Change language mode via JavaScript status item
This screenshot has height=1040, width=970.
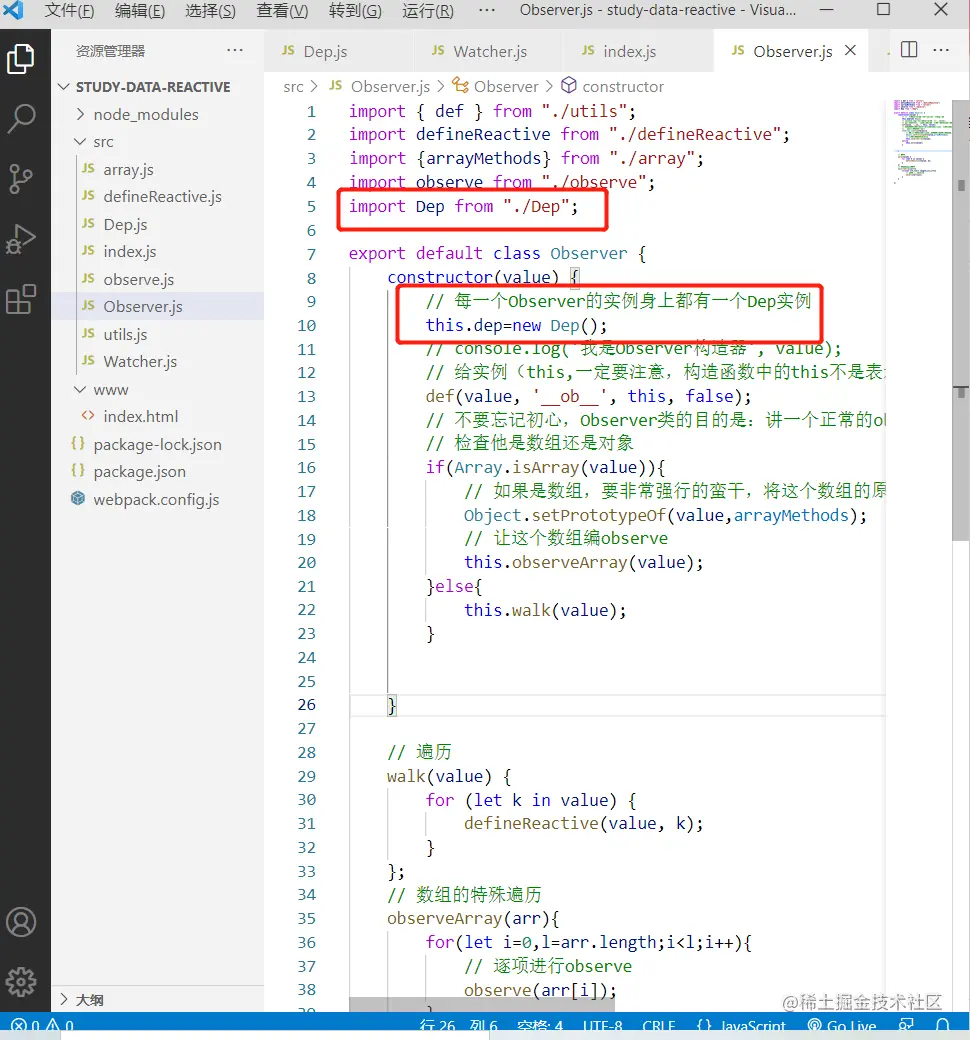coord(740,1025)
